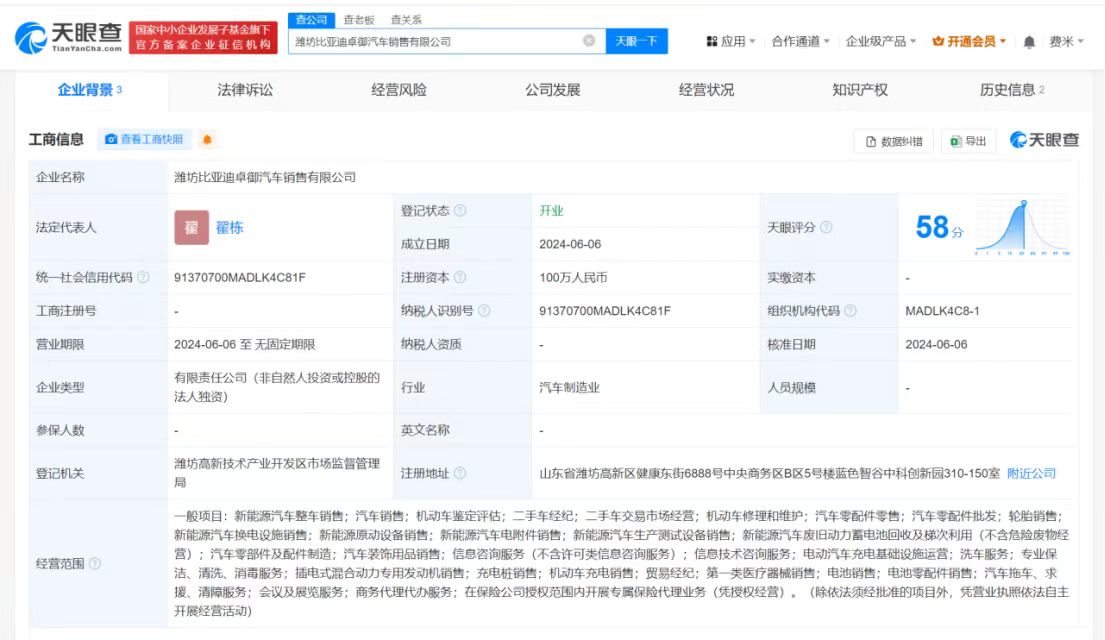Image resolution: width=1105 pixels, height=640 pixels.
Task: Click the TianYanCha logo
Action: coord(68,37)
